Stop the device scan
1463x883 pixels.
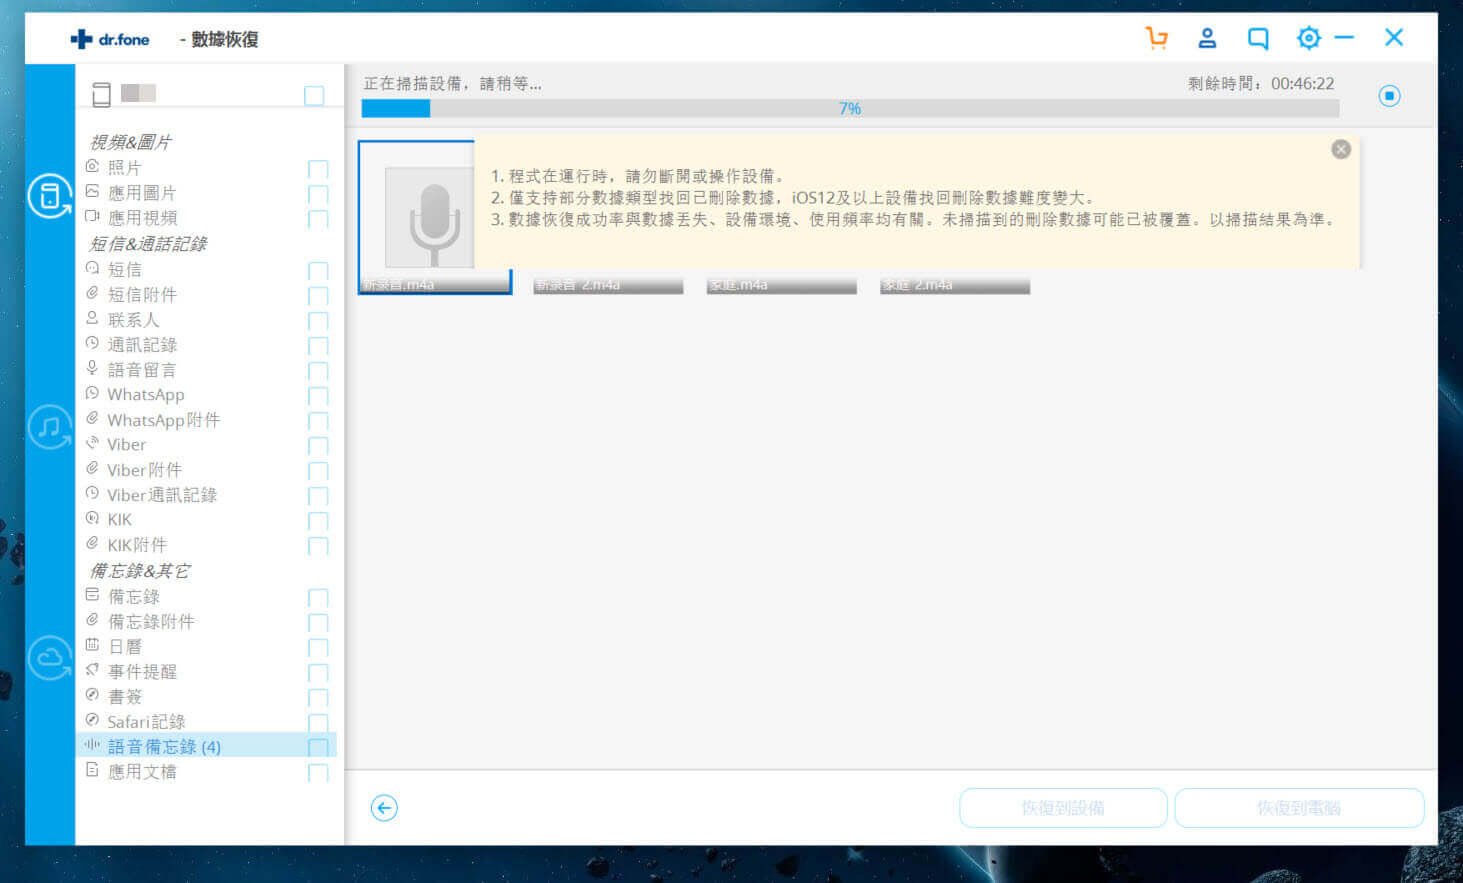pos(1389,96)
